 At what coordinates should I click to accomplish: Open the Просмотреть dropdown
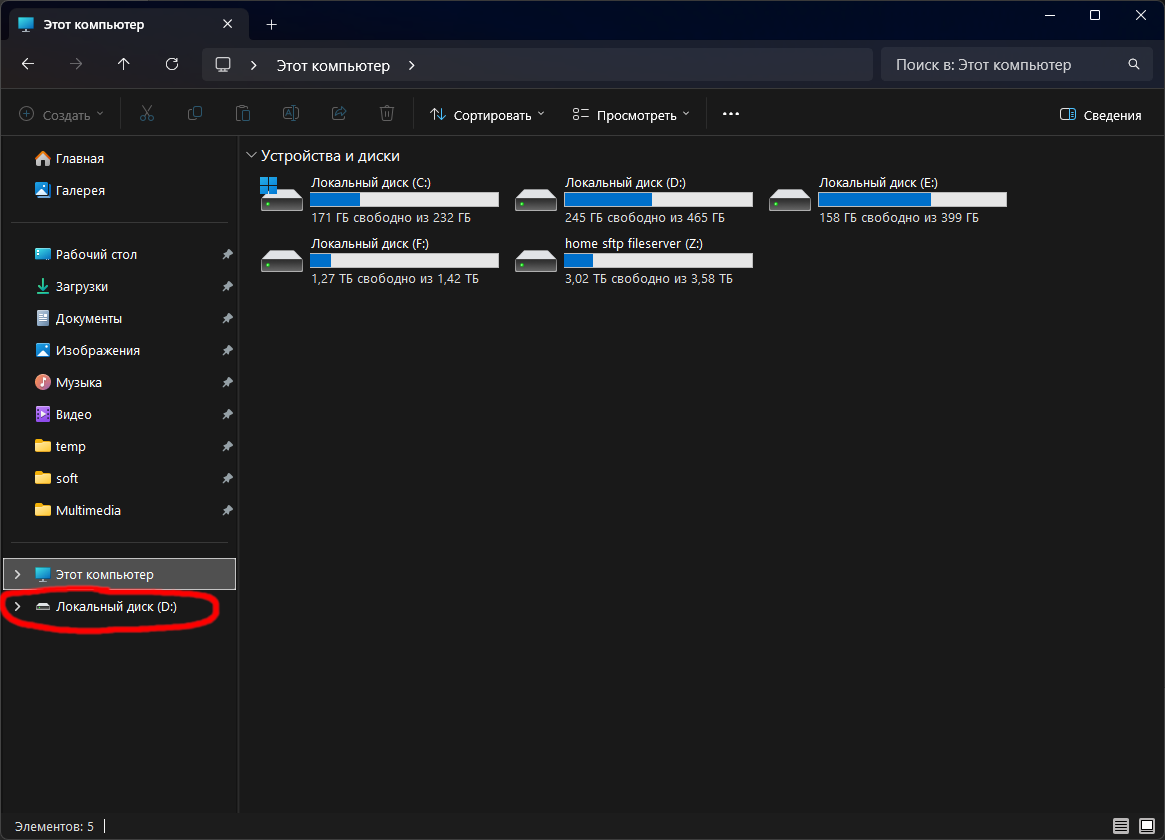[x=632, y=114]
